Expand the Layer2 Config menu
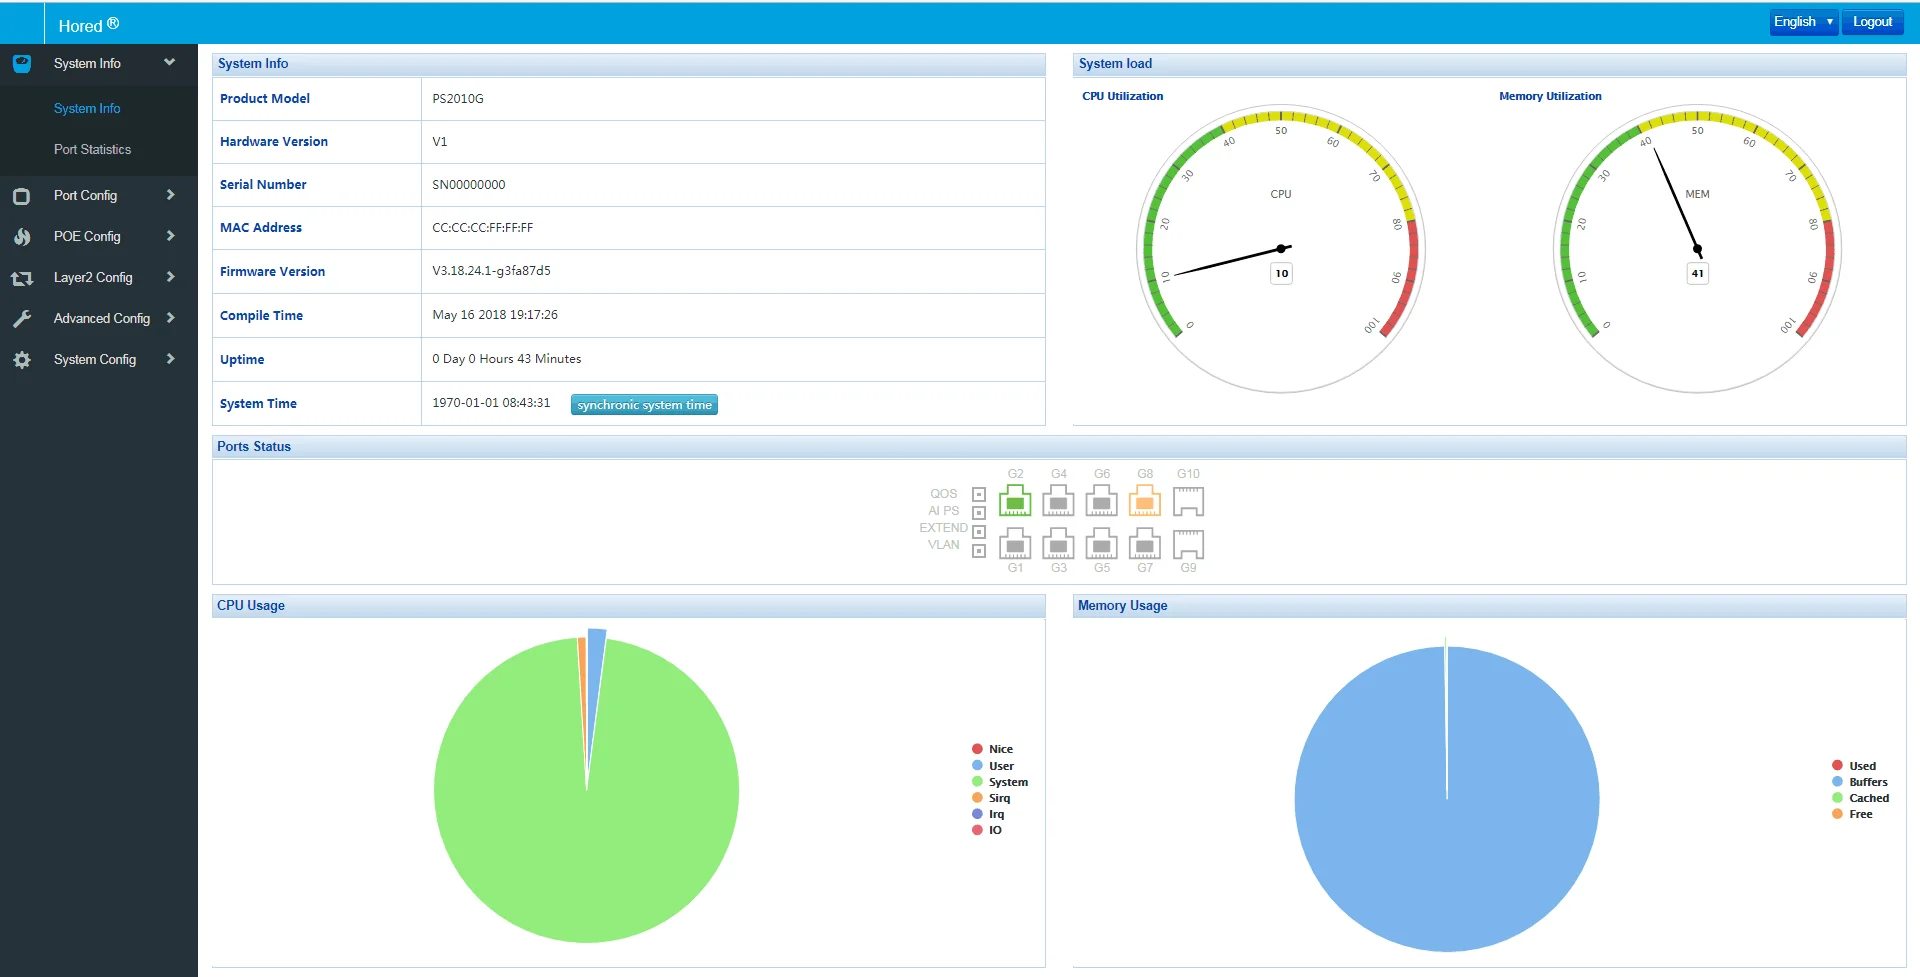The height and width of the screenshot is (977, 1920). click(99, 278)
